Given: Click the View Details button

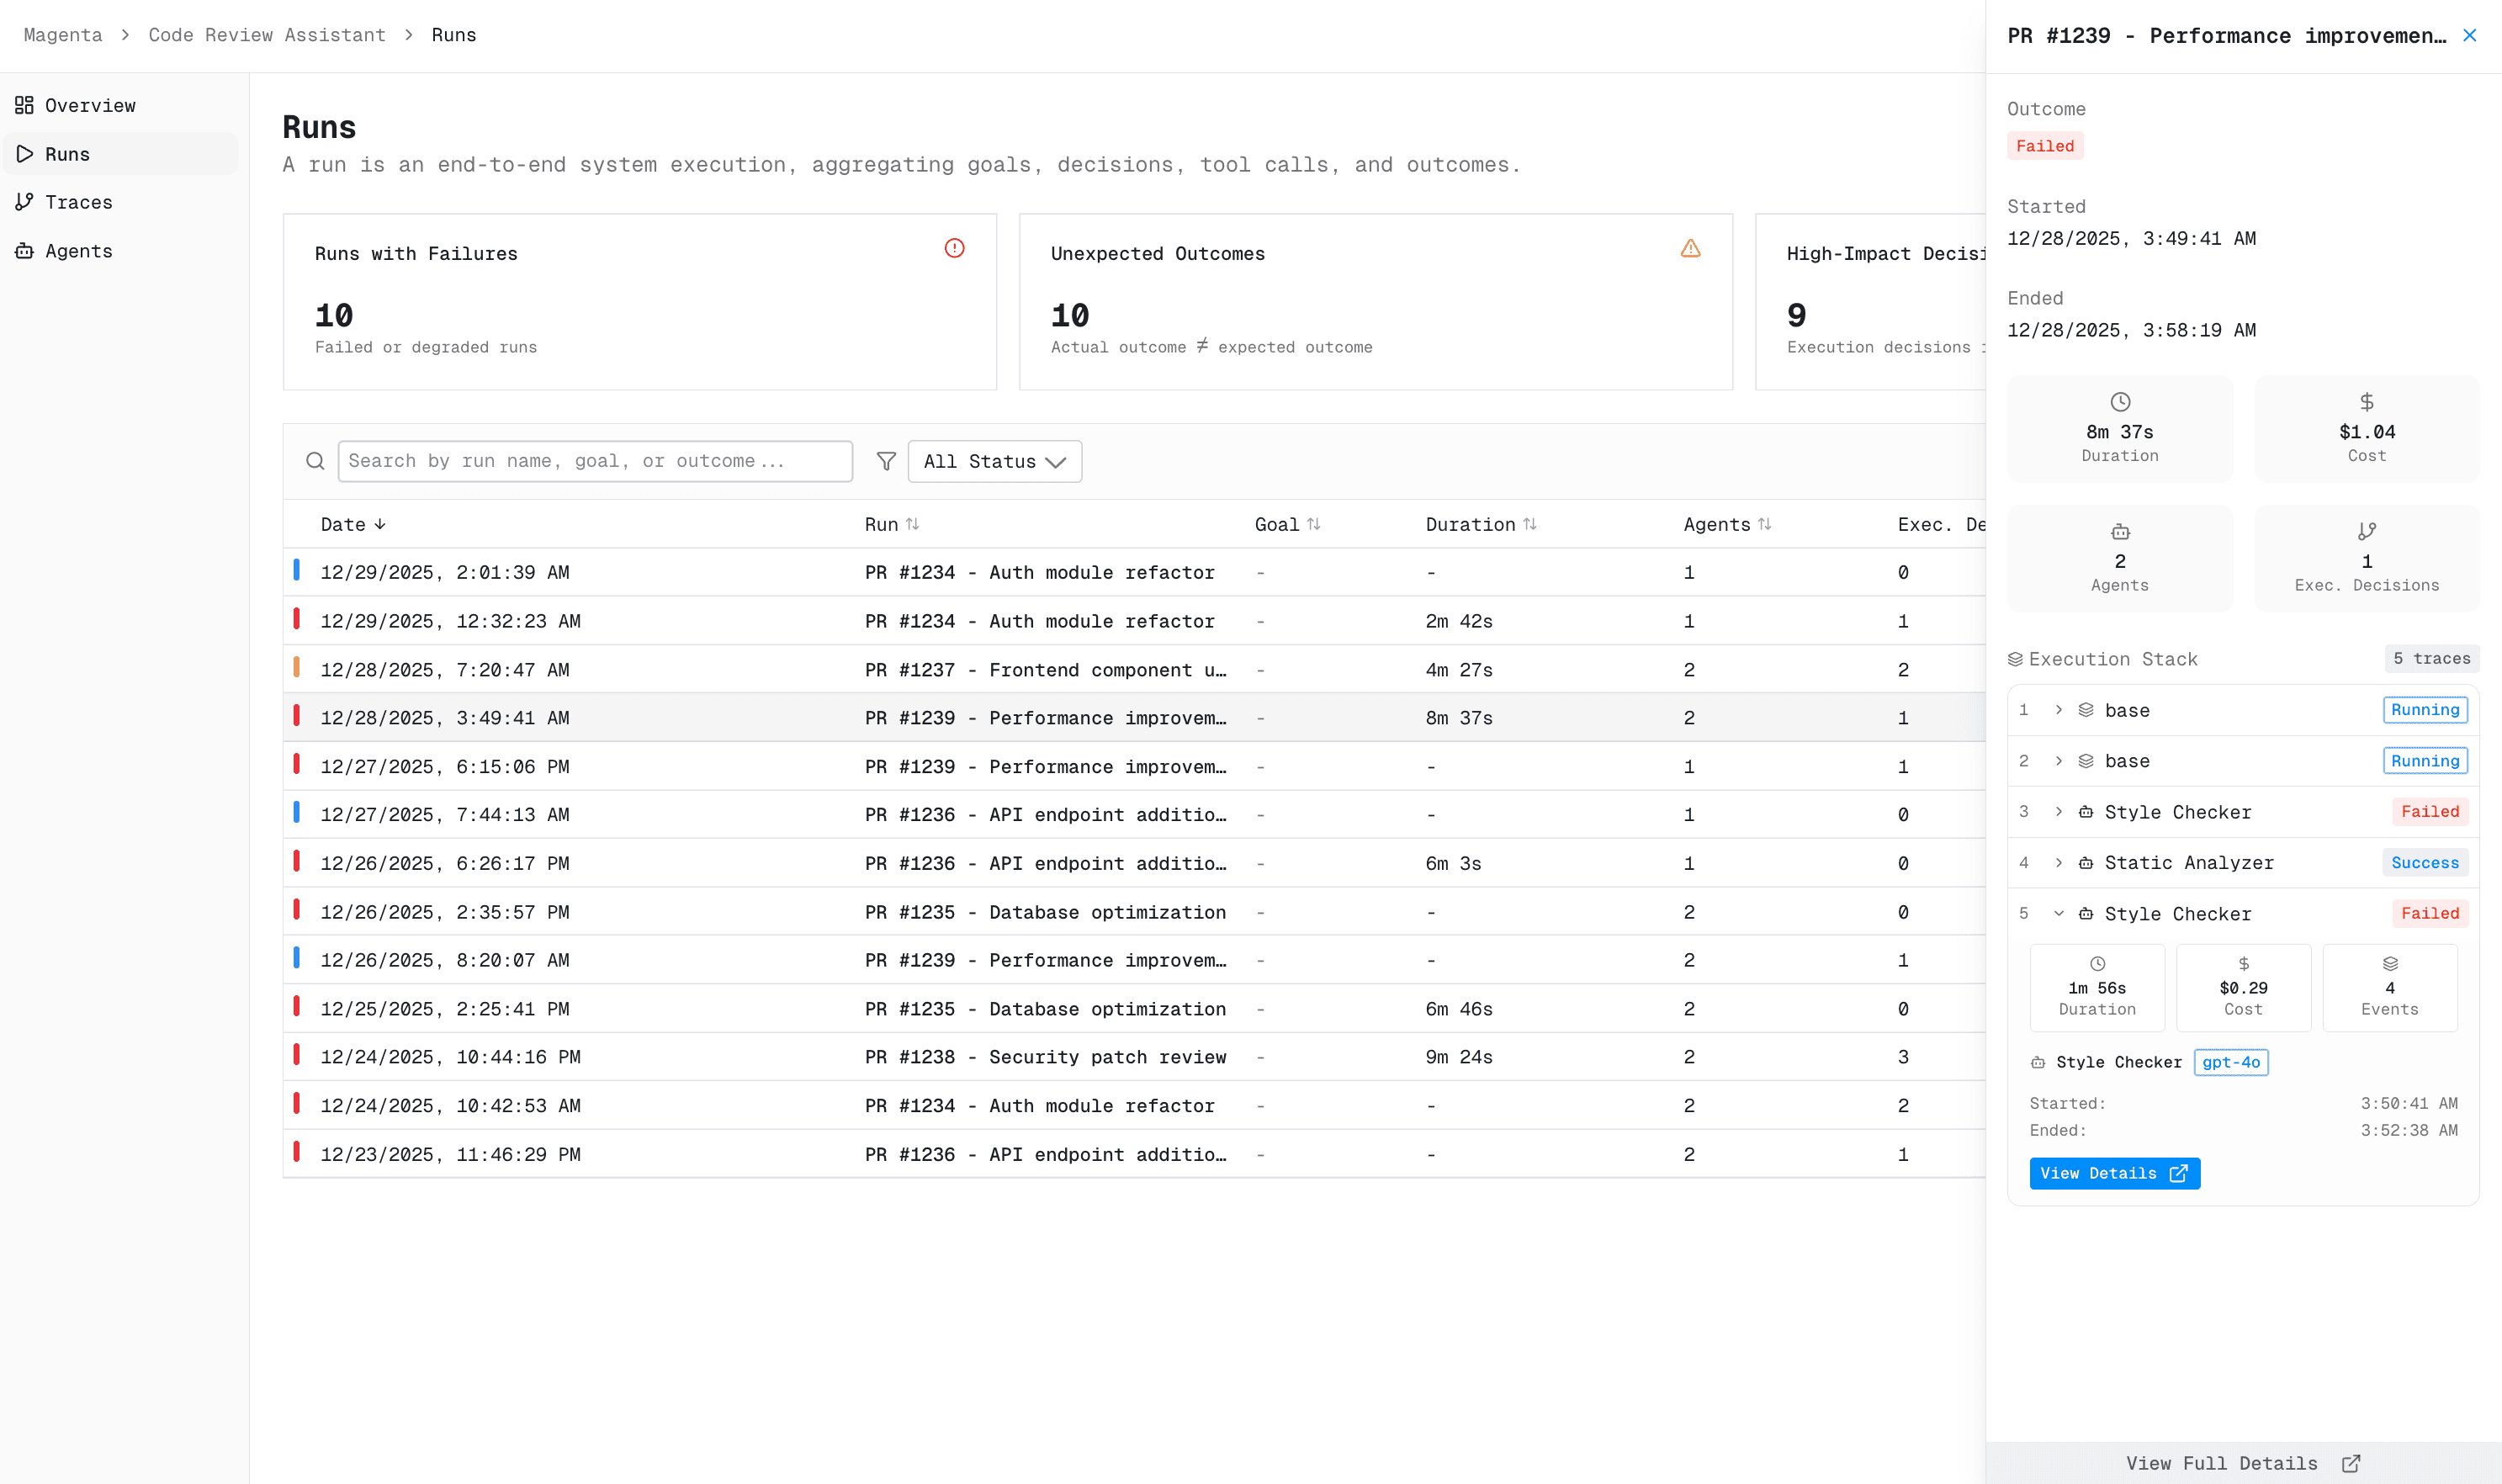Looking at the screenshot, I should point(2114,1173).
